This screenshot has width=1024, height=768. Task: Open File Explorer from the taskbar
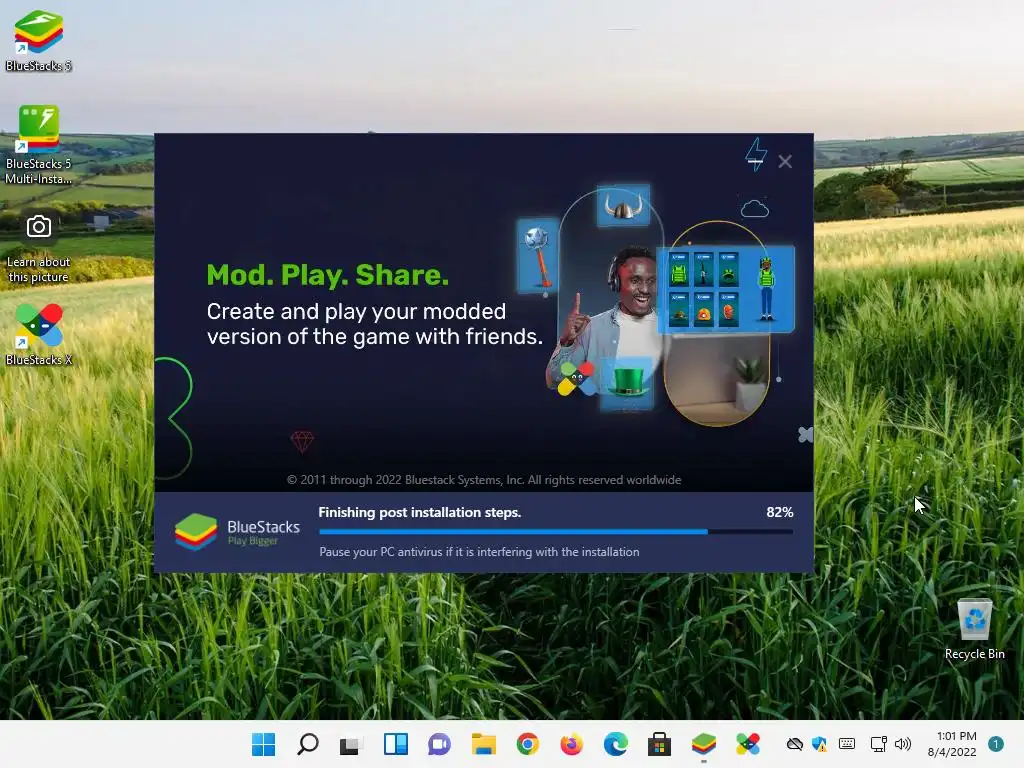pyautogui.click(x=484, y=744)
